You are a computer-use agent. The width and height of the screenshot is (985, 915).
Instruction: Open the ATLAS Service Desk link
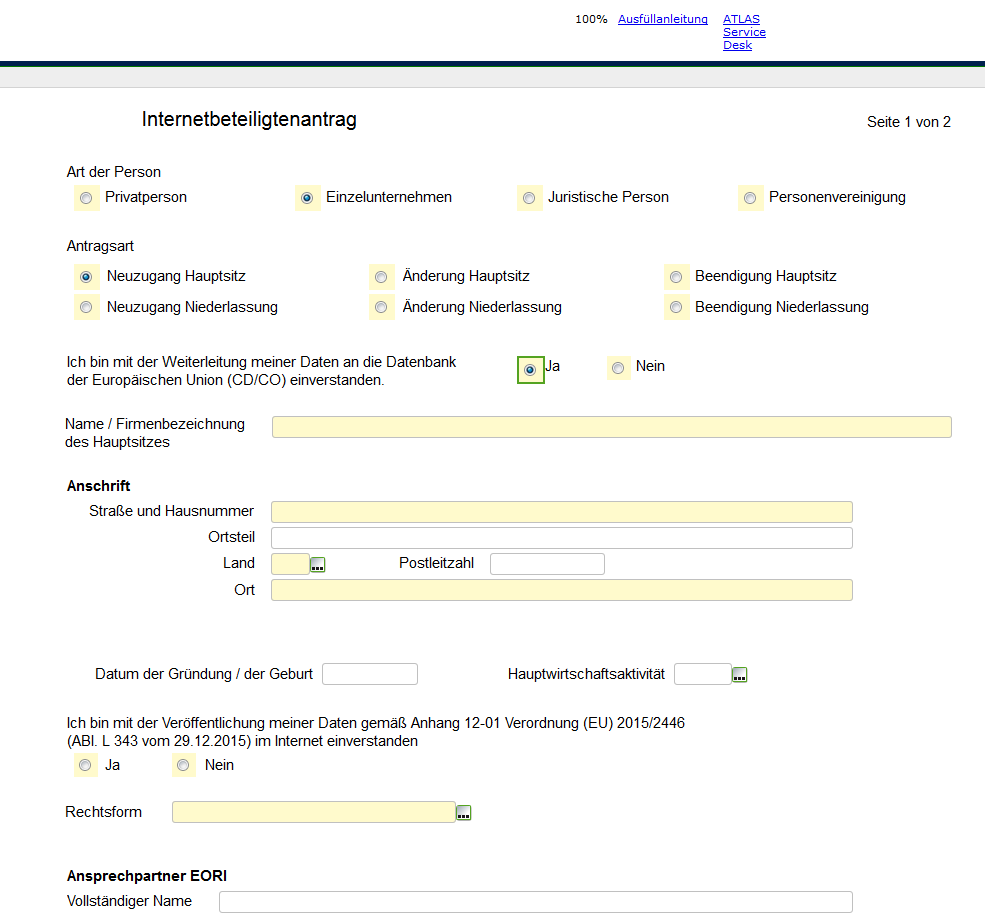pyautogui.click(x=744, y=32)
